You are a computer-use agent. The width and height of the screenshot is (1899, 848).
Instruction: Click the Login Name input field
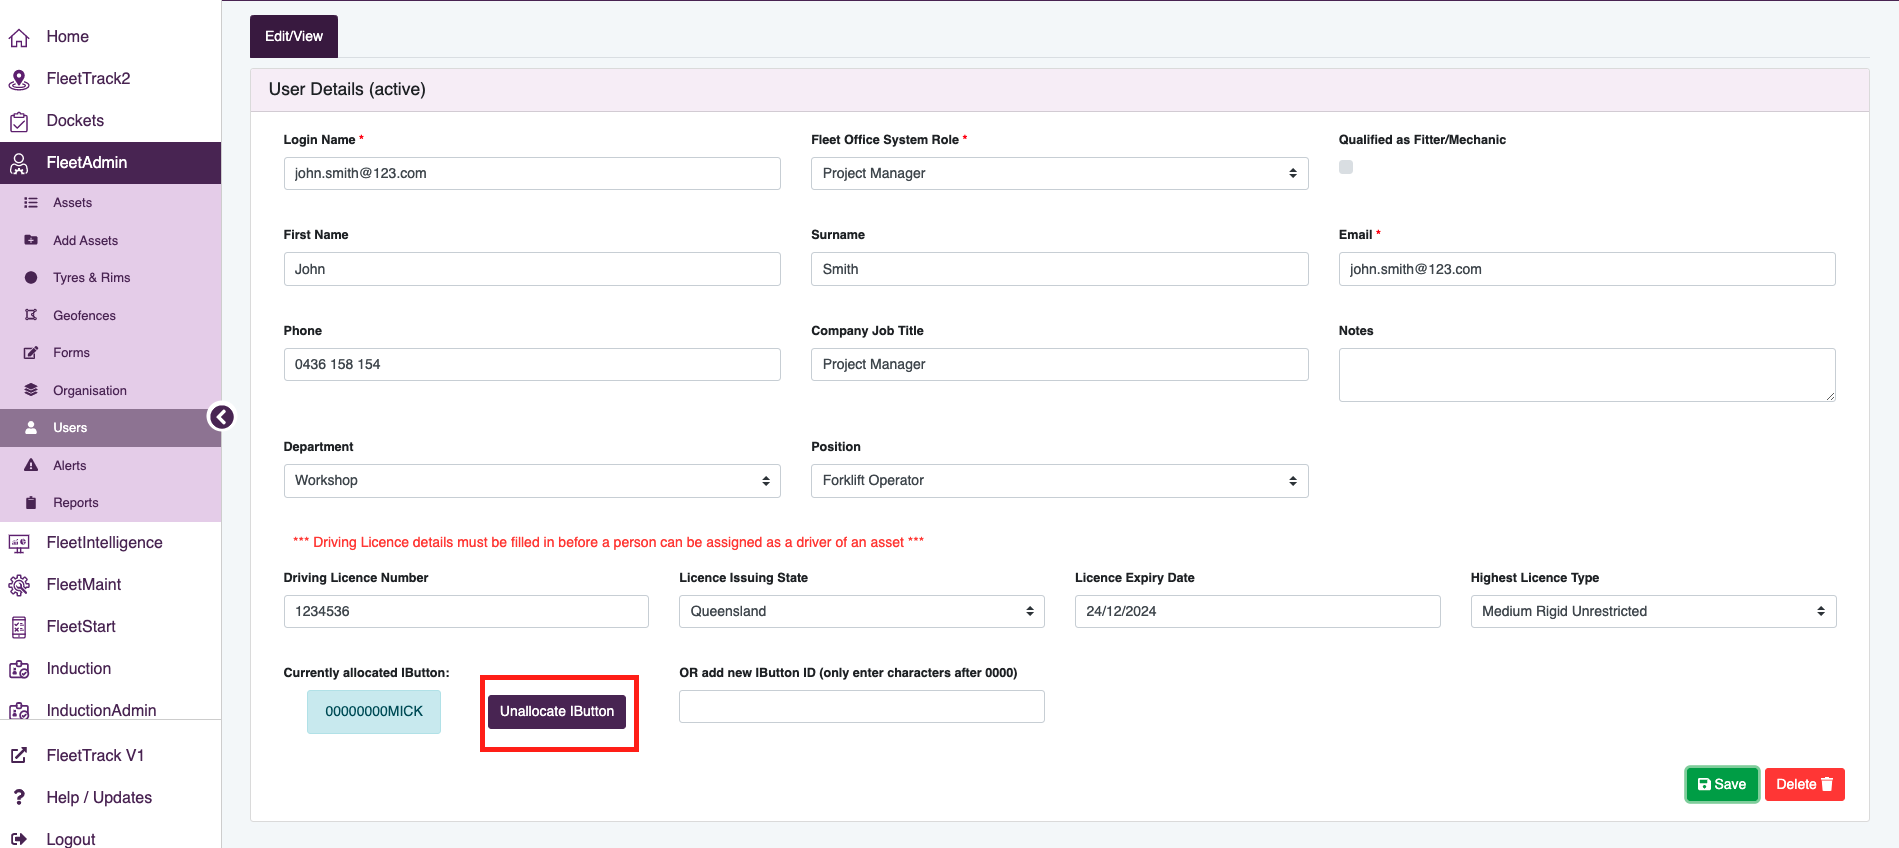point(532,173)
